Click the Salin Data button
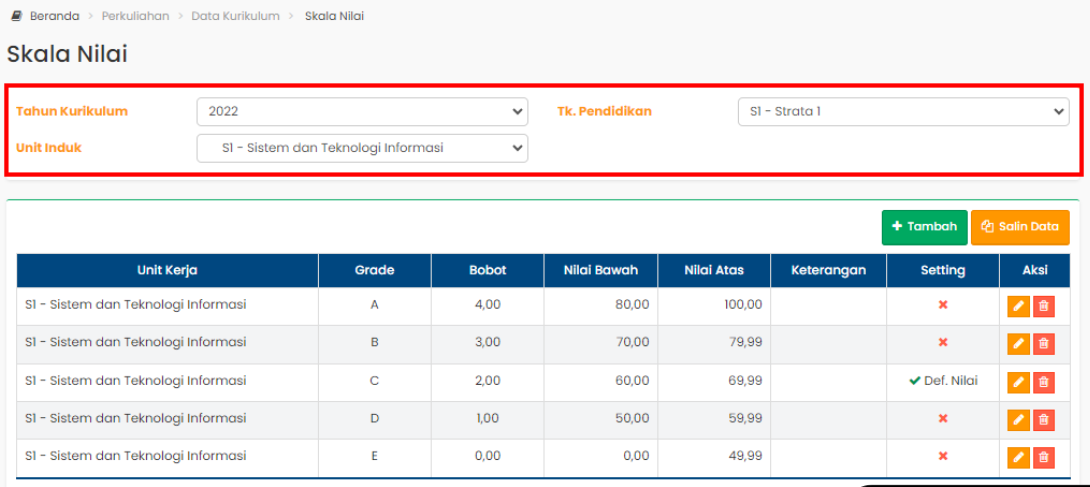1090x487 pixels. coord(1020,227)
